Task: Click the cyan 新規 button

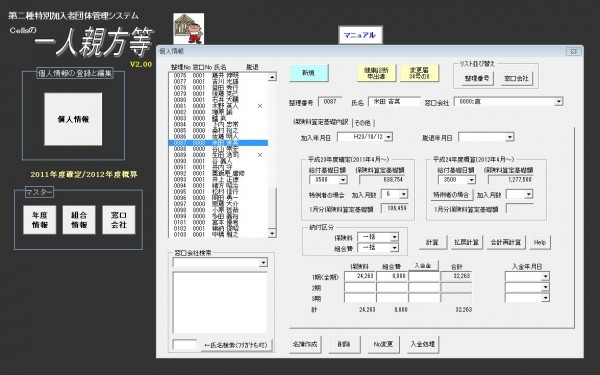Action: point(309,73)
